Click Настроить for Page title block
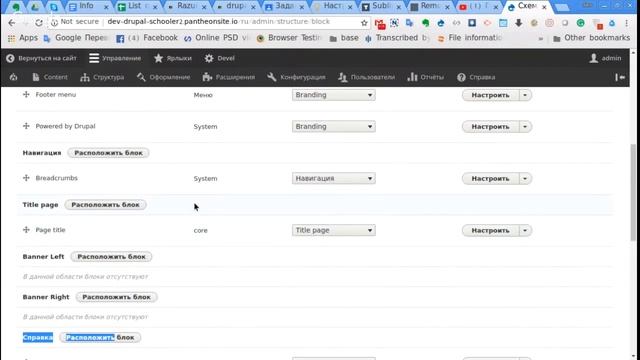The width and height of the screenshot is (640, 360). click(491, 230)
